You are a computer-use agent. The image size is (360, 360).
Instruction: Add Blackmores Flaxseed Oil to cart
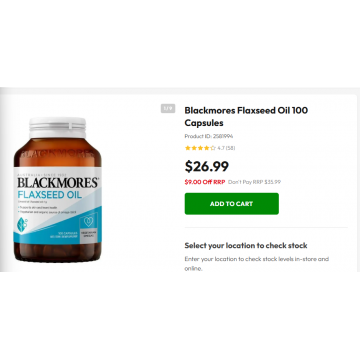click(232, 204)
